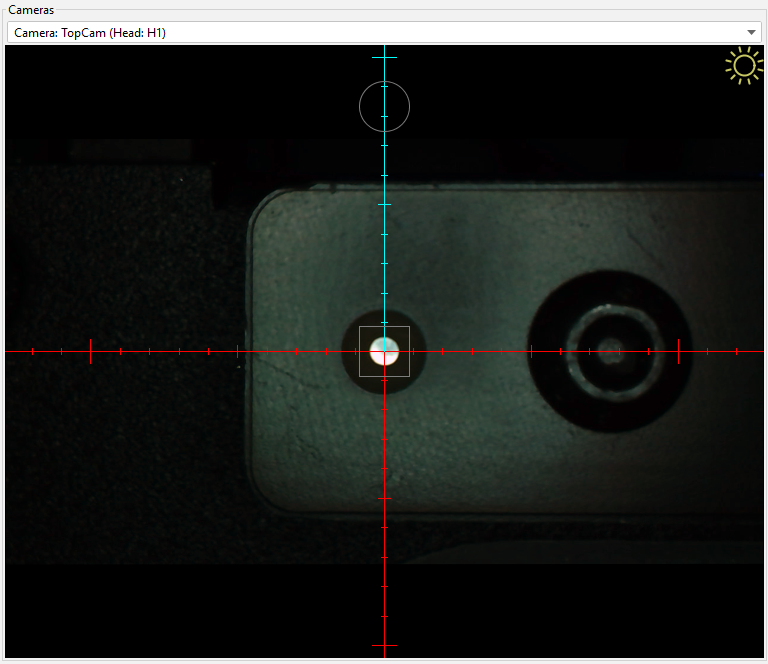Click the square box at reticle center
Screen dimensions: 768x664
[384, 351]
